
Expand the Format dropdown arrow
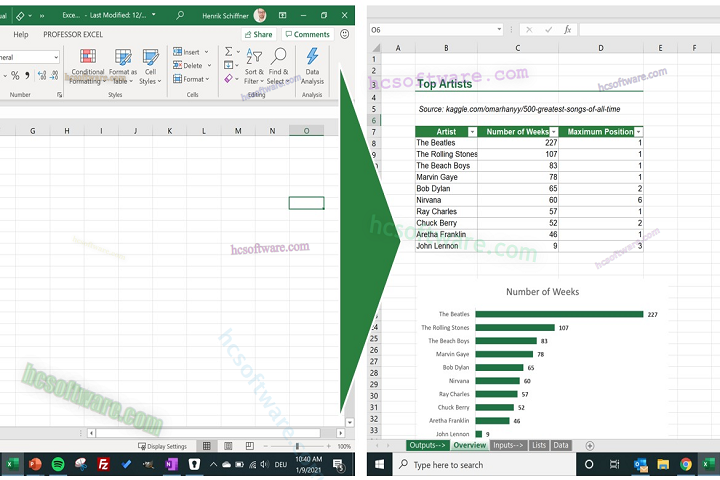(x=208, y=79)
